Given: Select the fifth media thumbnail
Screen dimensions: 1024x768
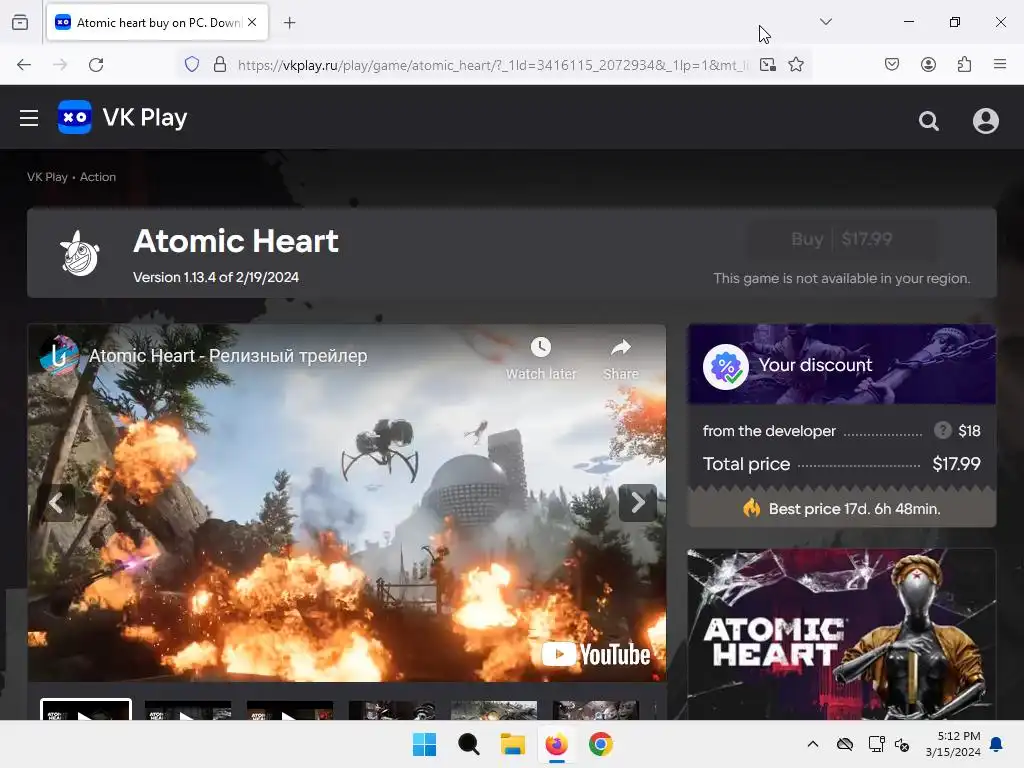Looking at the screenshot, I should coord(494,711).
